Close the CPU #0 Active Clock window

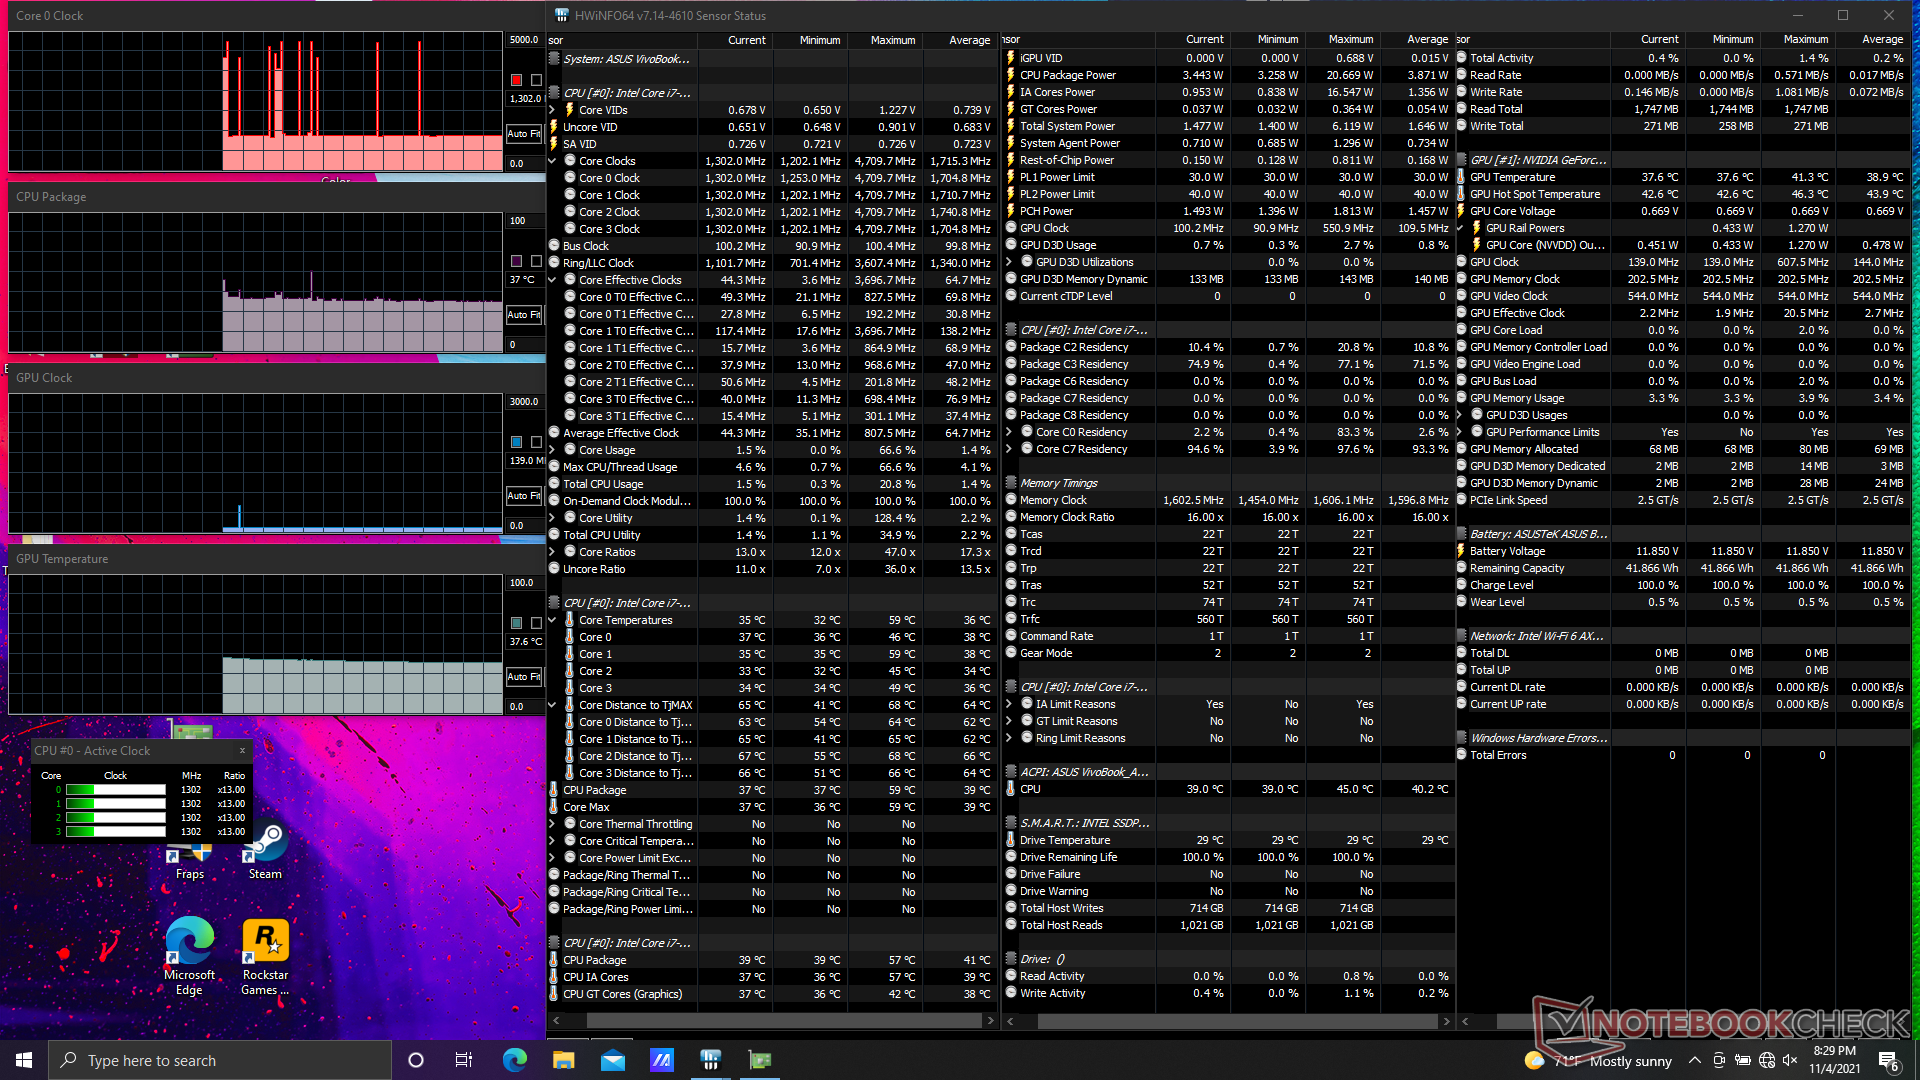tap(242, 750)
